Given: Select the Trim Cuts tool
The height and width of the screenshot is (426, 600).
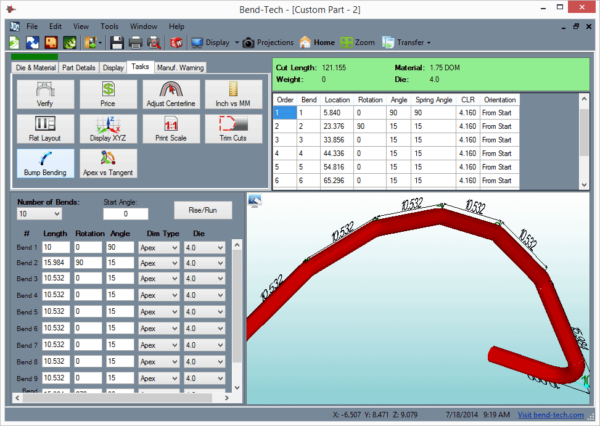Looking at the screenshot, I should tap(232, 128).
